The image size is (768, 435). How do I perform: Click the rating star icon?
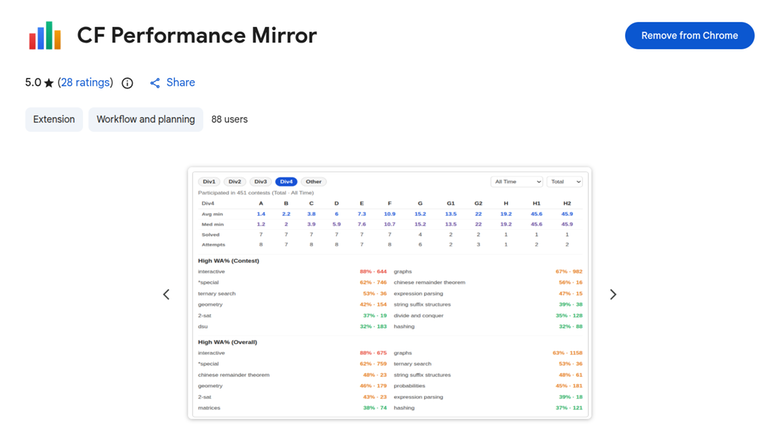click(x=48, y=83)
